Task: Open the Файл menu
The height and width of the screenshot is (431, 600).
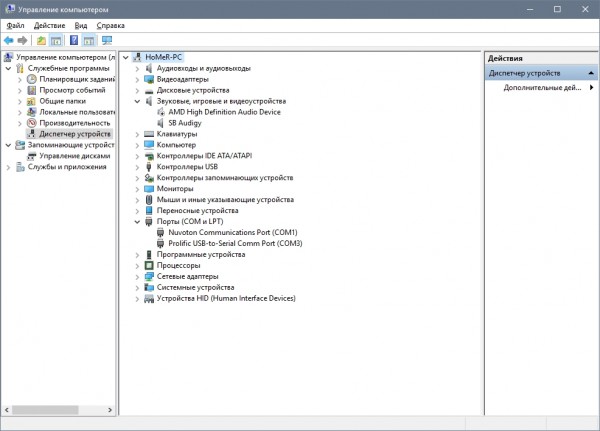Action: pos(15,26)
